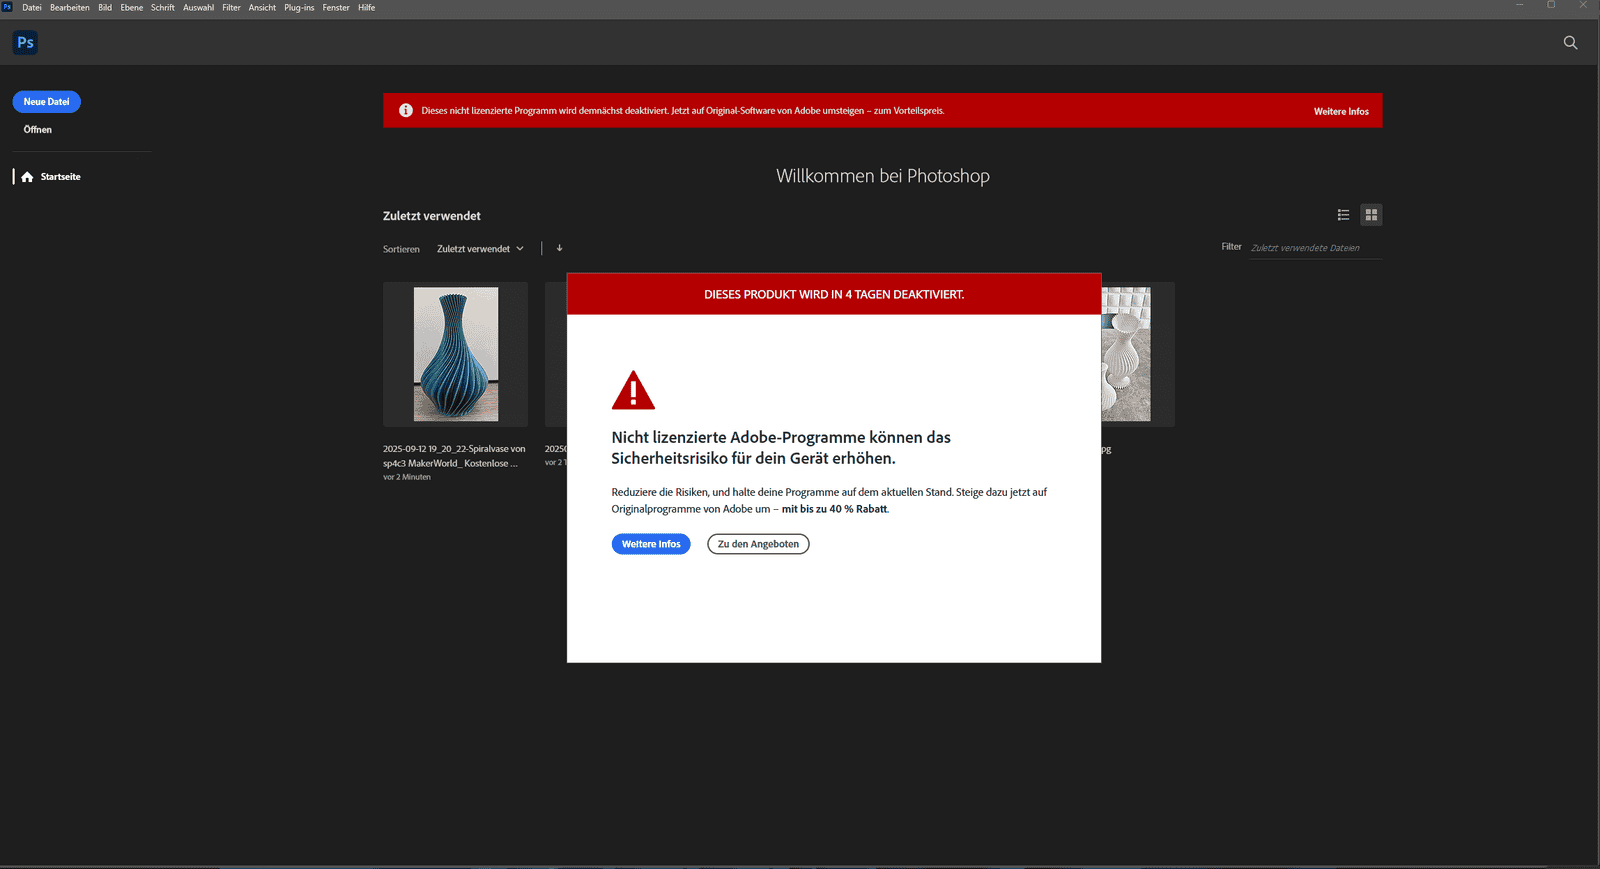Click Weitere Infos button in the dialog
Image resolution: width=1600 pixels, height=869 pixels.
[651, 544]
